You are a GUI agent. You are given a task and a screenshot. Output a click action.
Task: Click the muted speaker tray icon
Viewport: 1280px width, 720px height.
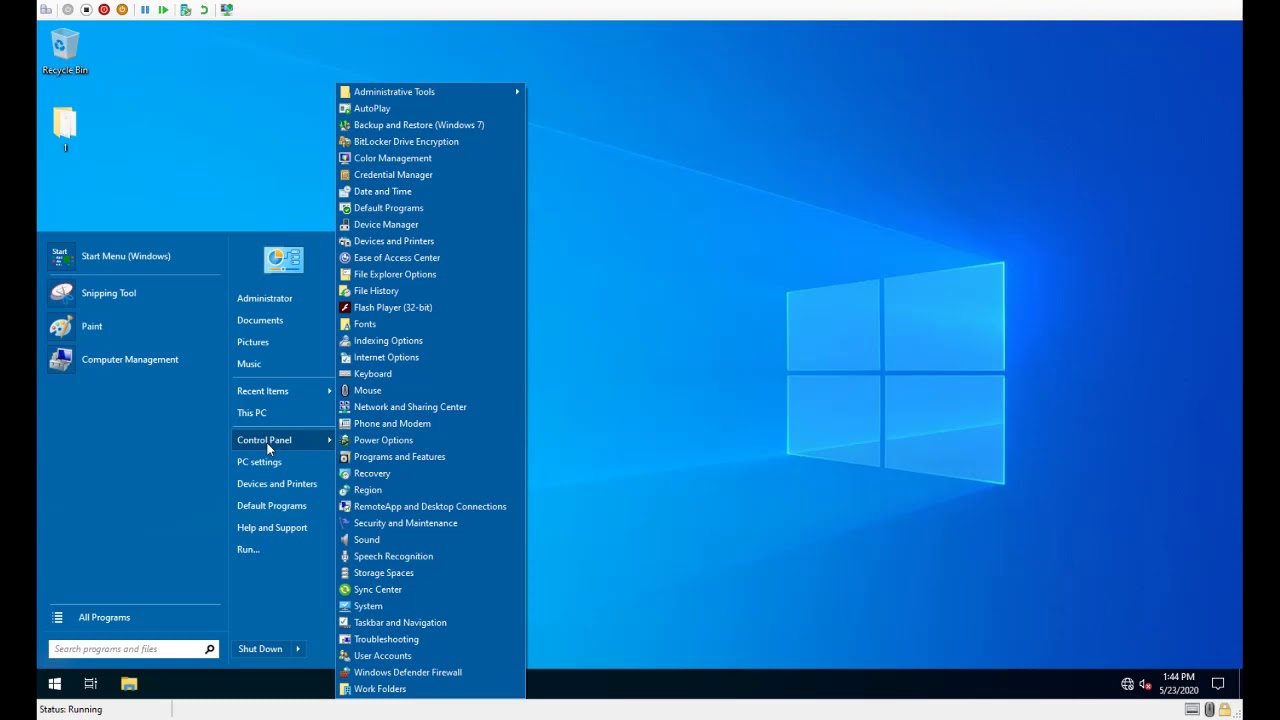click(1145, 684)
